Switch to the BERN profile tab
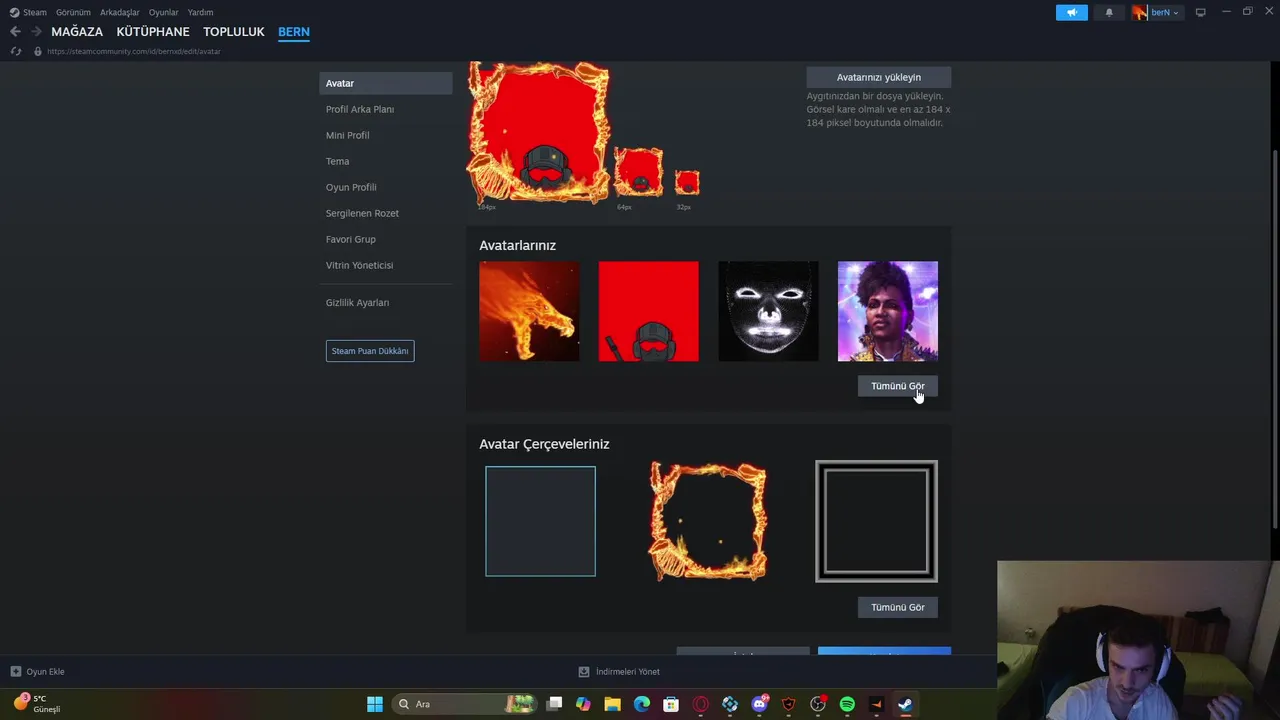Viewport: 1280px width, 720px height. pyautogui.click(x=294, y=32)
